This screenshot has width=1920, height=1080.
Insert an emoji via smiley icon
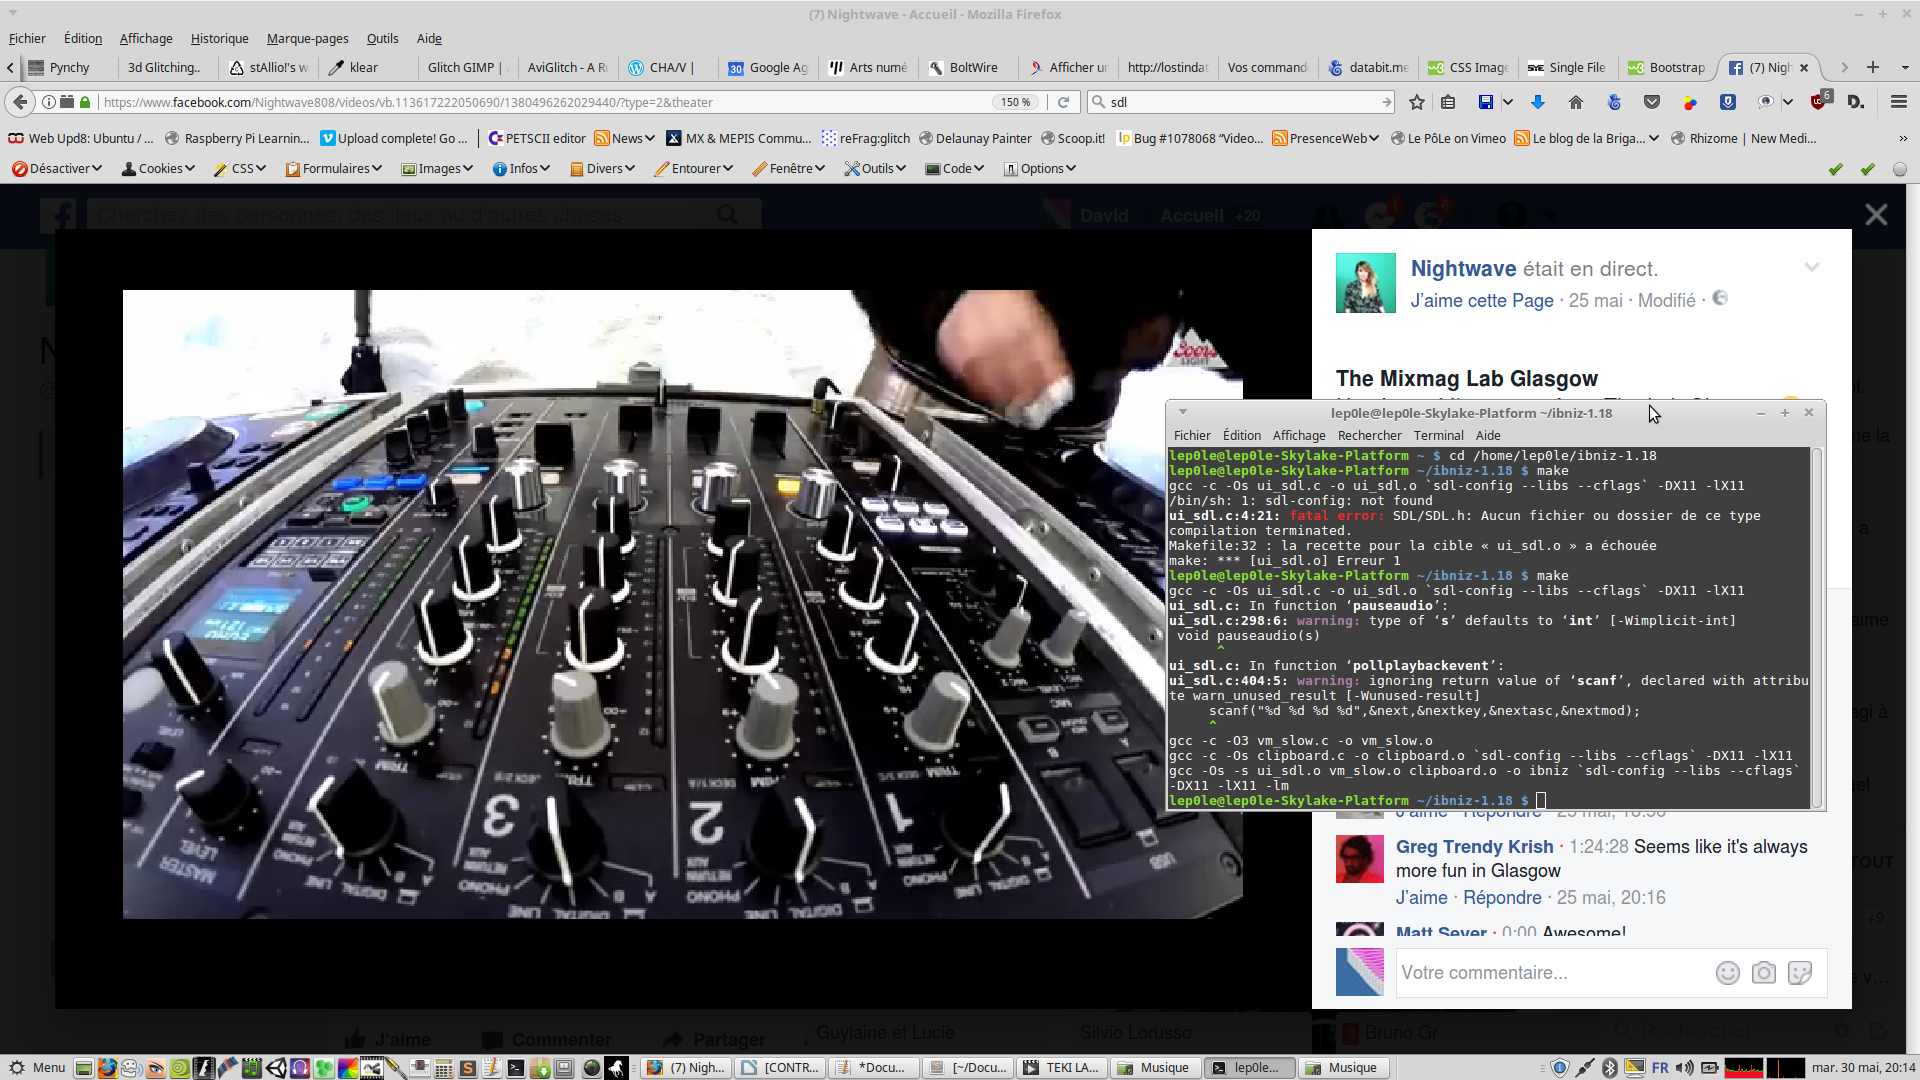(x=1727, y=973)
